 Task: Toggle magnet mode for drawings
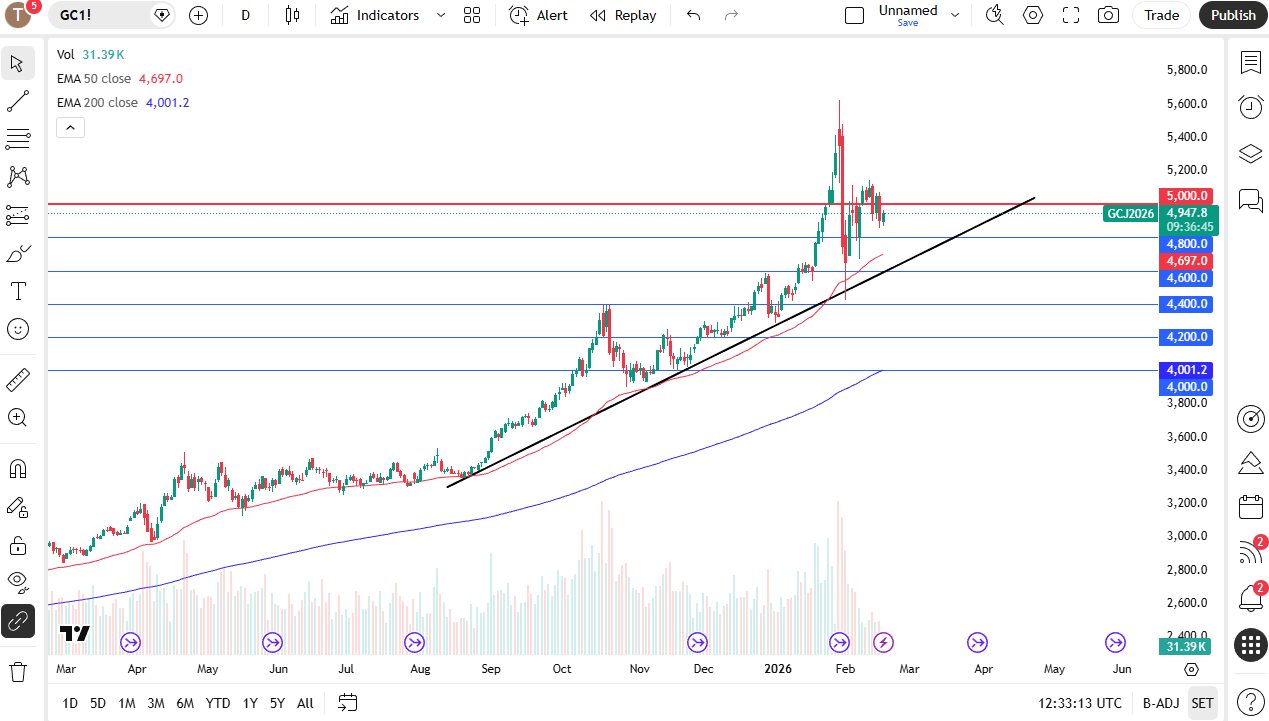click(x=17, y=469)
